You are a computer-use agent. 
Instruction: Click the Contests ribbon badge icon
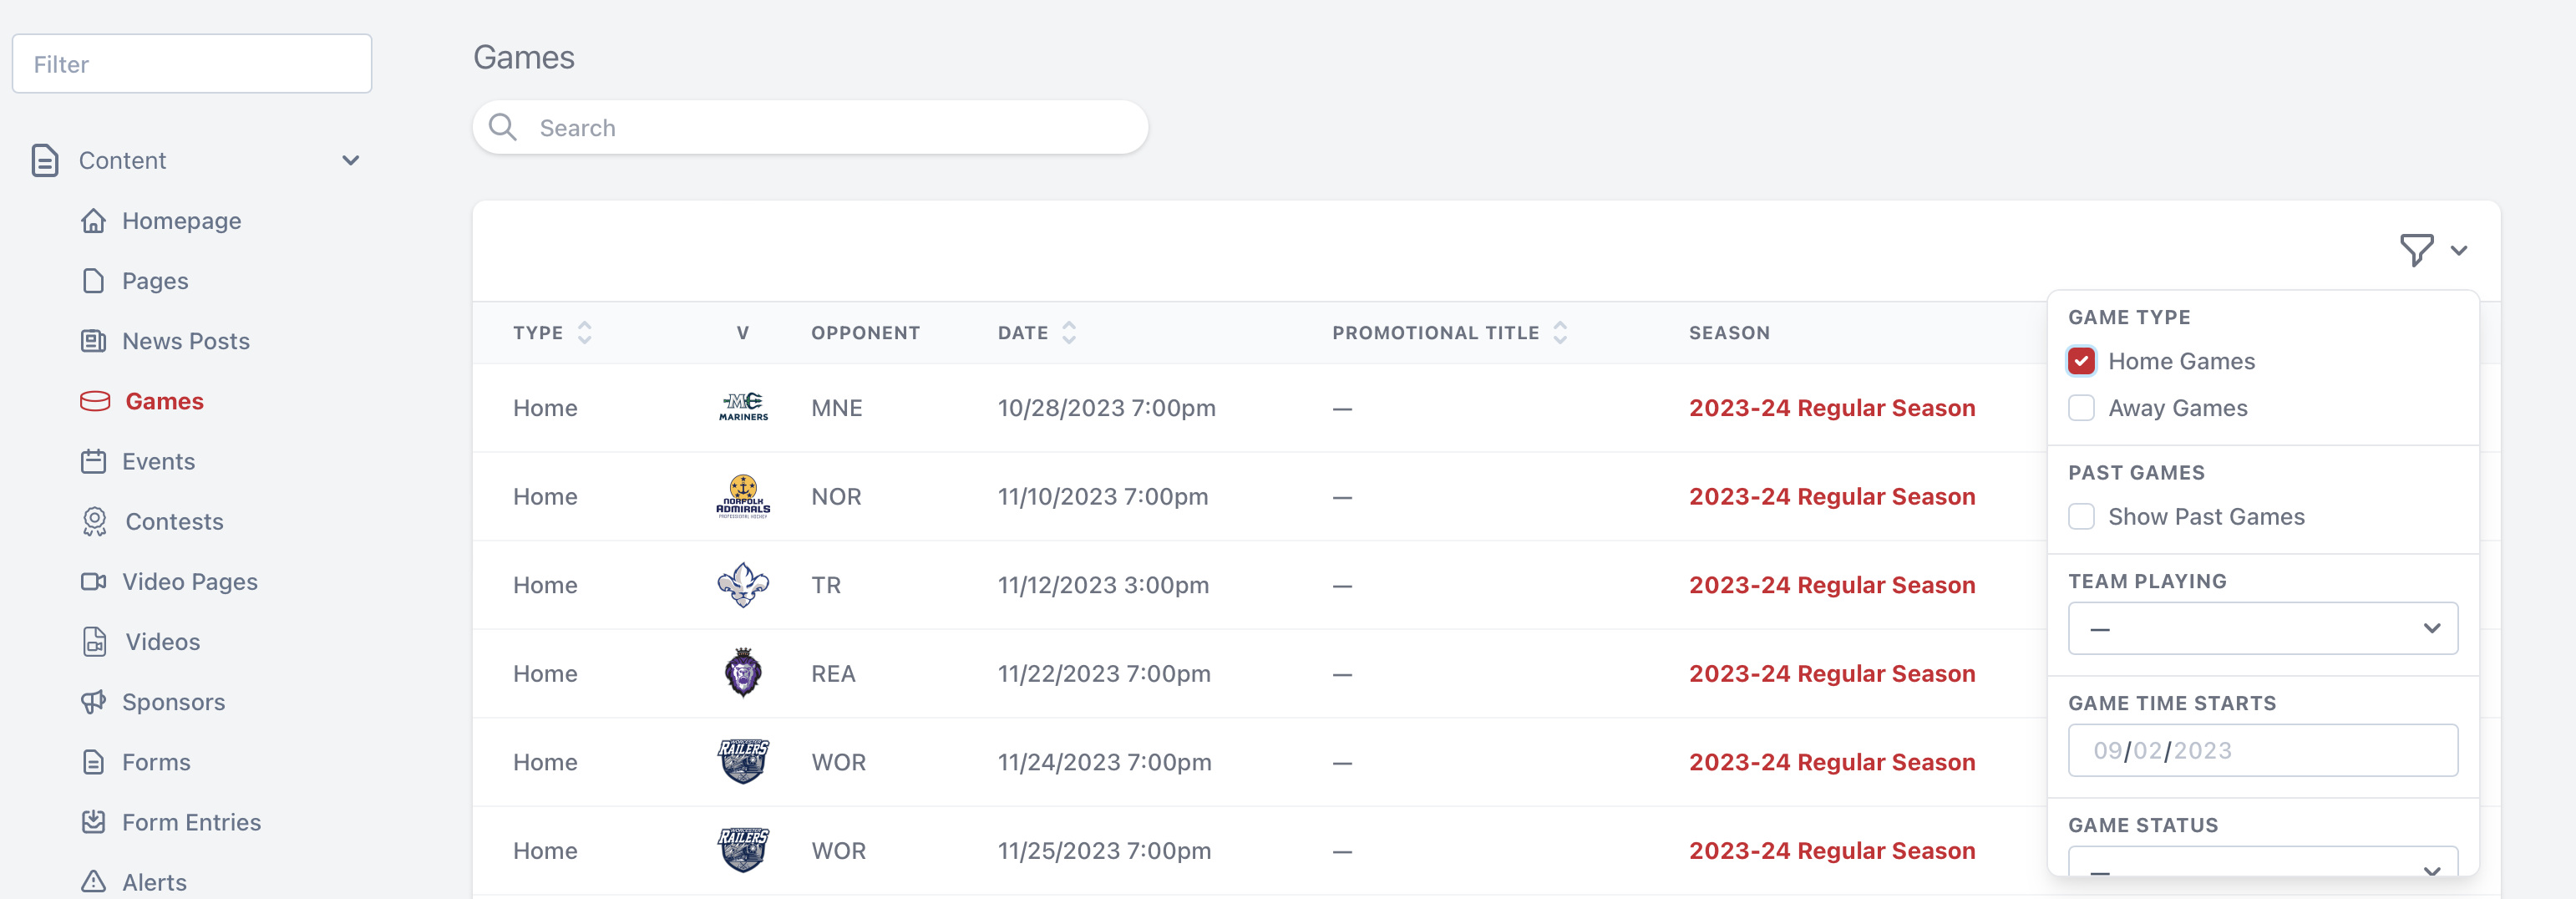95,522
